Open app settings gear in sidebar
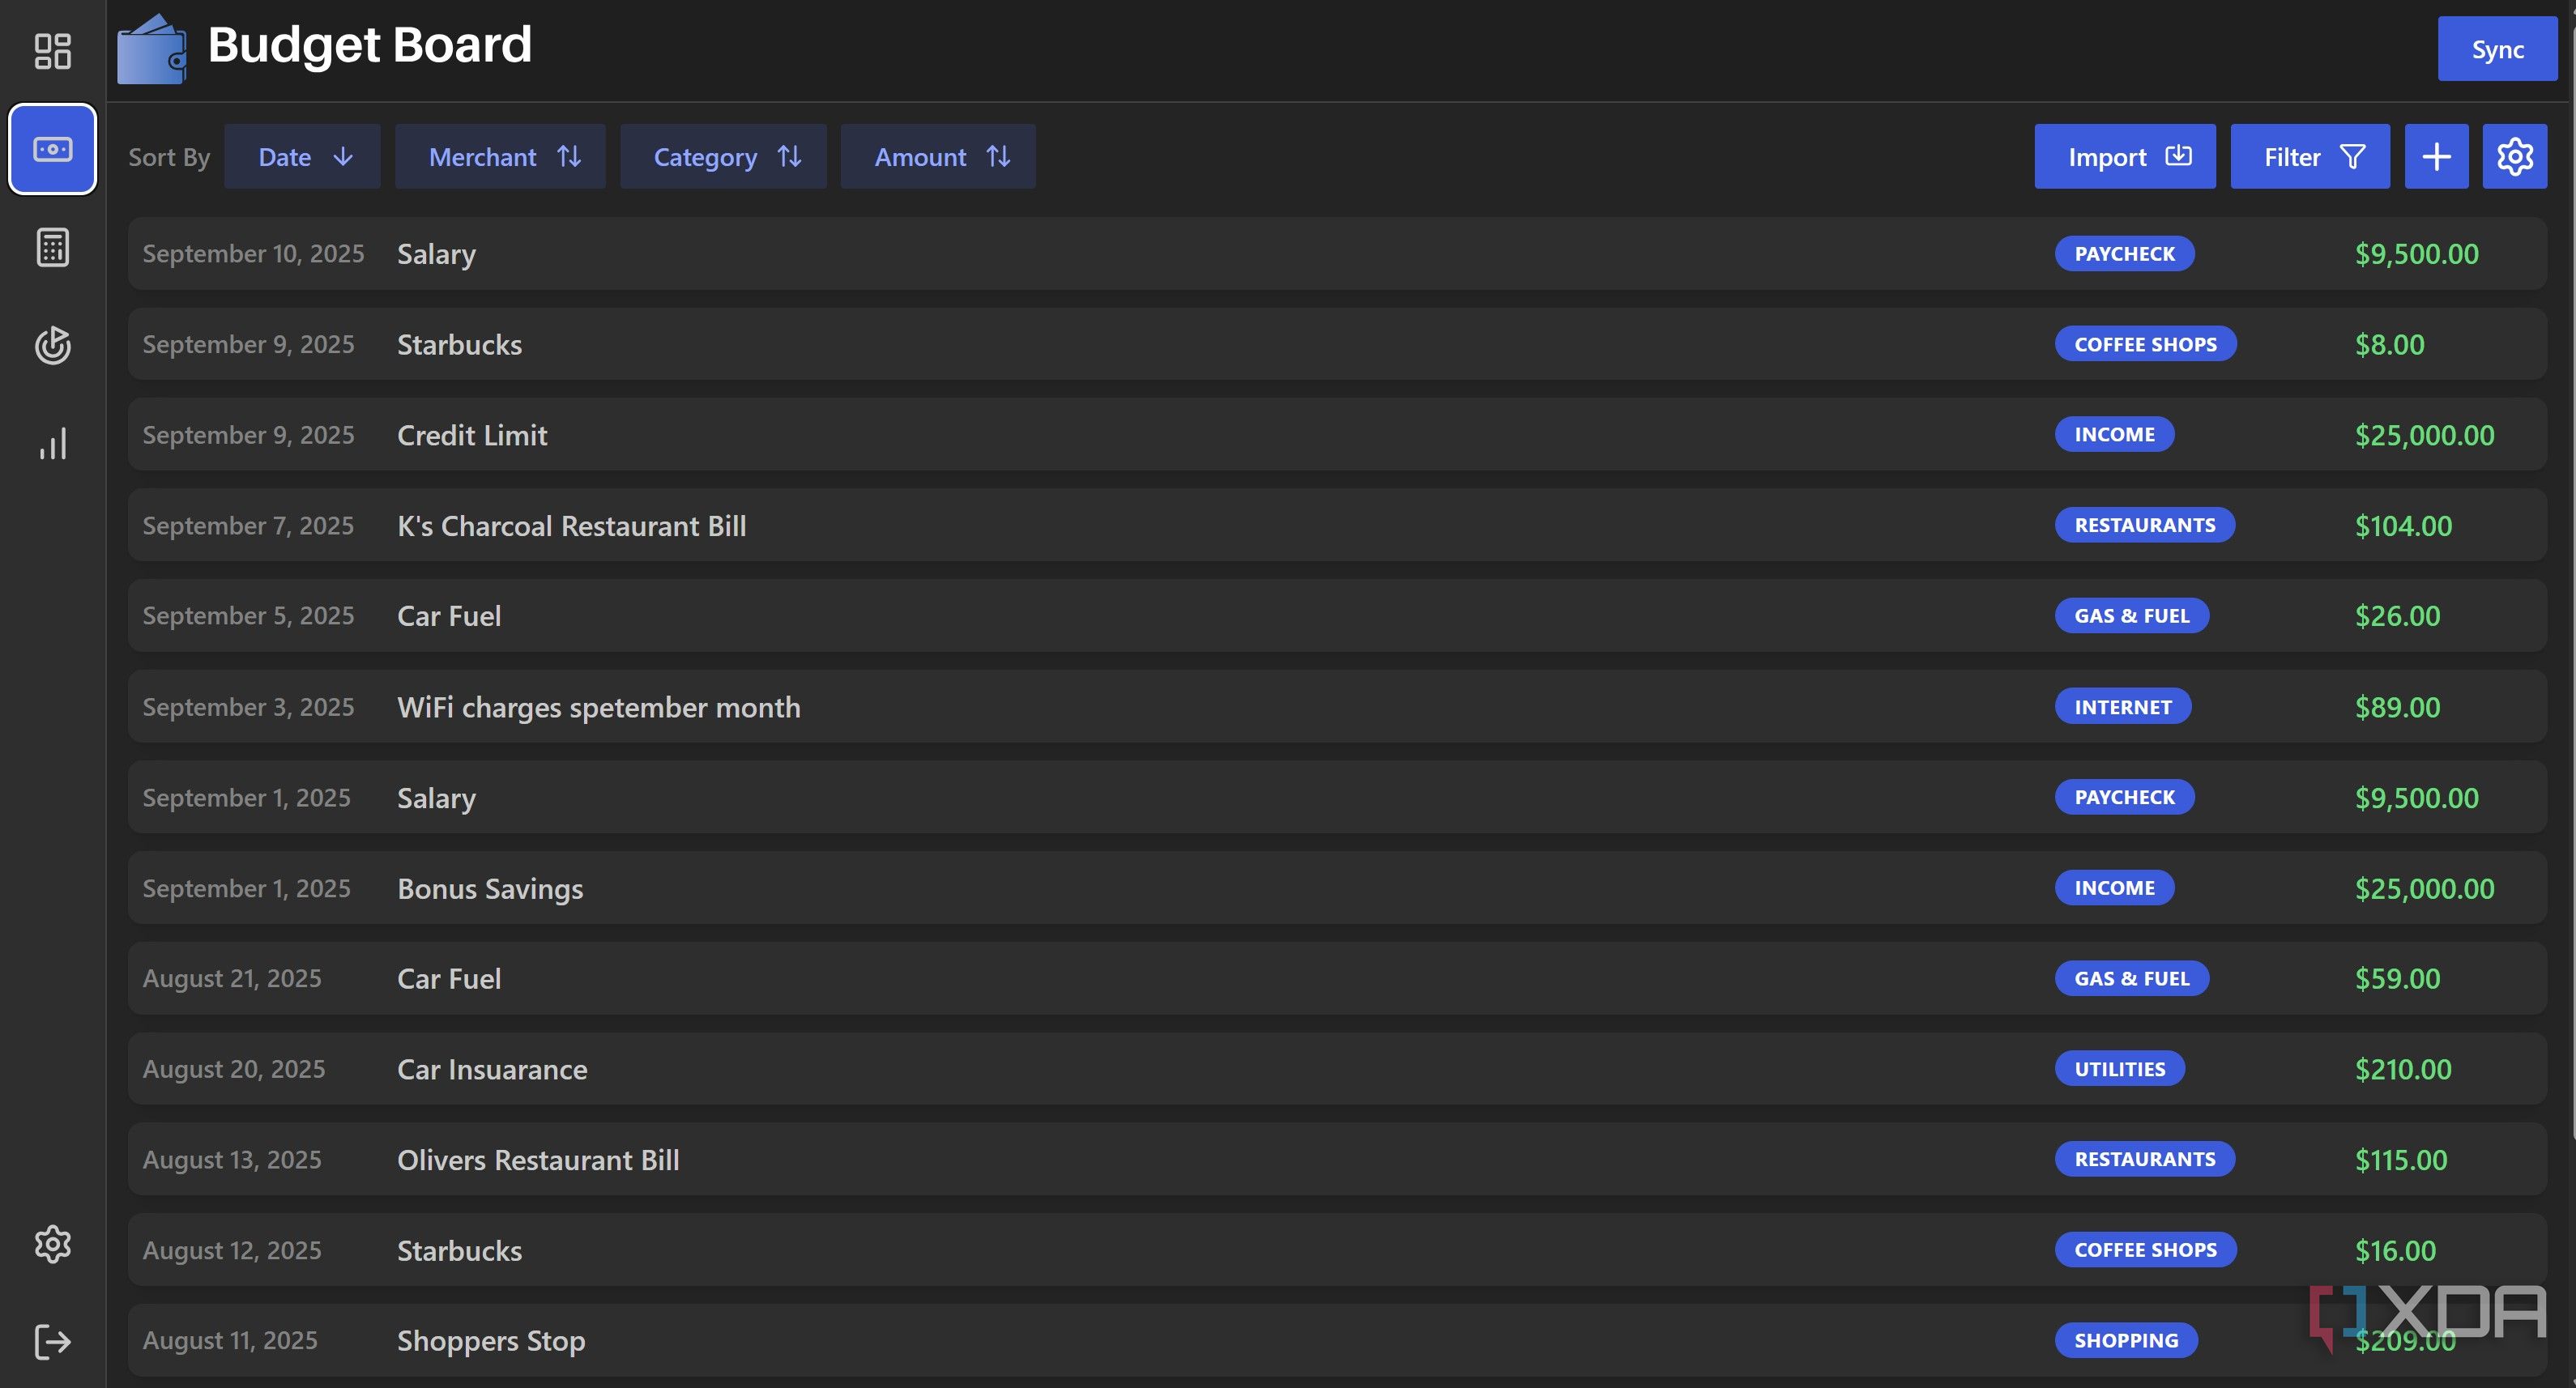Screen dimensions: 2576x1388 point(52,1244)
